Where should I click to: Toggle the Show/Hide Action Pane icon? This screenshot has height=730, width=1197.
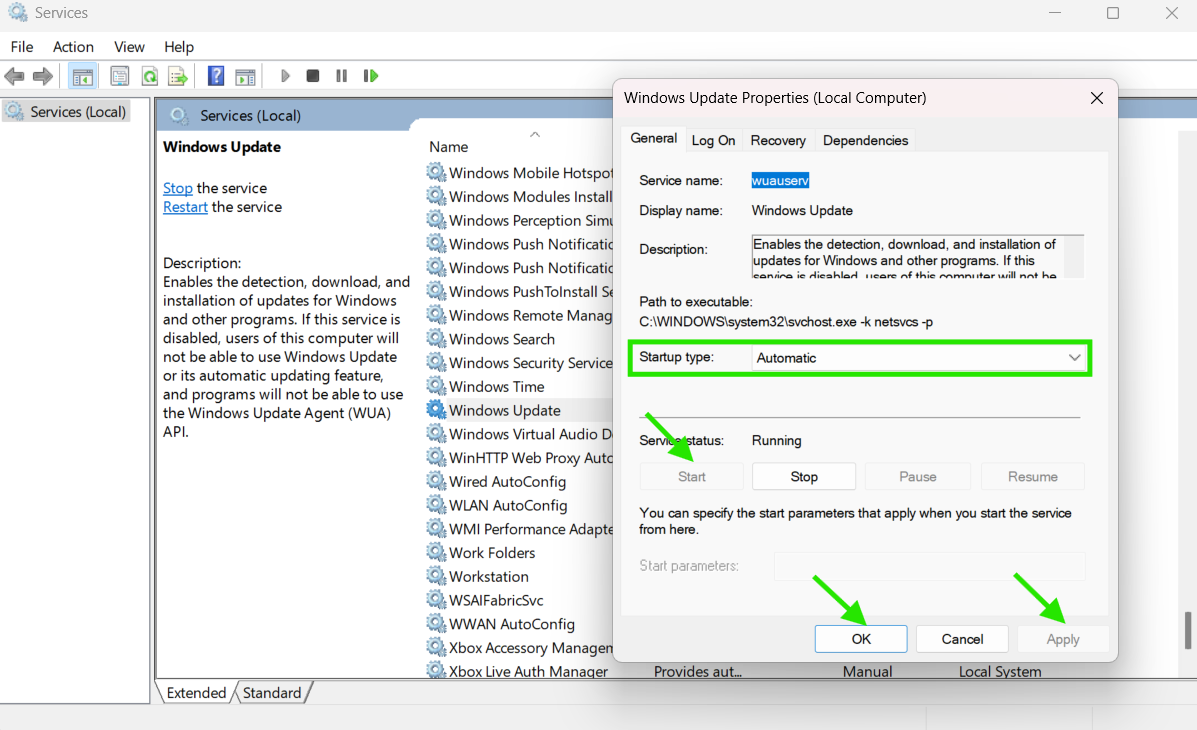coord(245,76)
